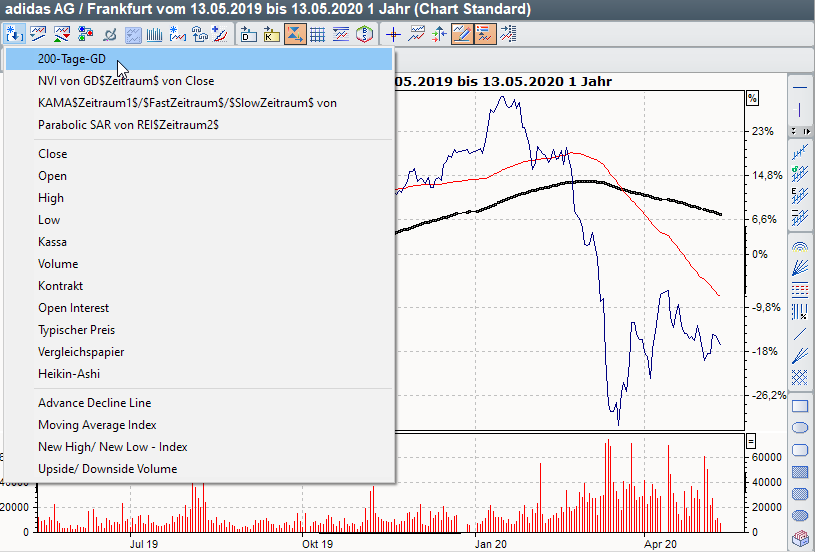The height and width of the screenshot is (552, 815).
Task: Select Heikin-Ashi menu entry
Action: (x=69, y=374)
